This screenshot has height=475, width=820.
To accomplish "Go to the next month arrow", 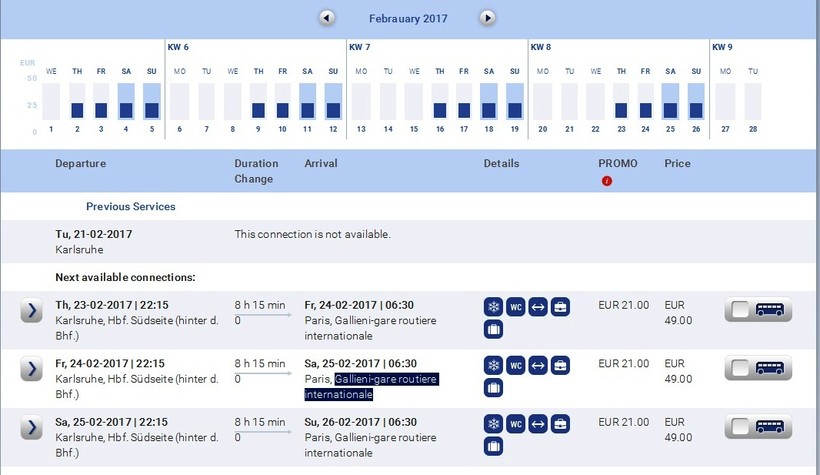I will pyautogui.click(x=487, y=18).
